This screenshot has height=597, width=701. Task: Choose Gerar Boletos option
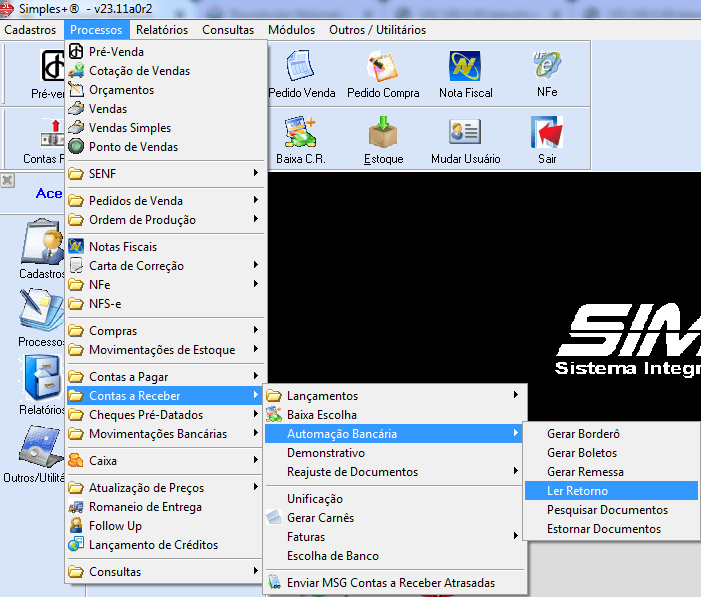pos(611,453)
